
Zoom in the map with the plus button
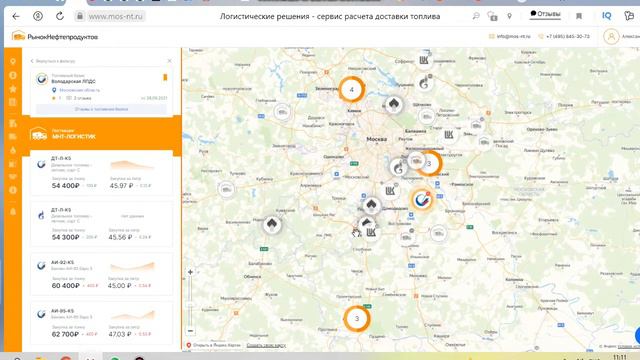pos(190,272)
